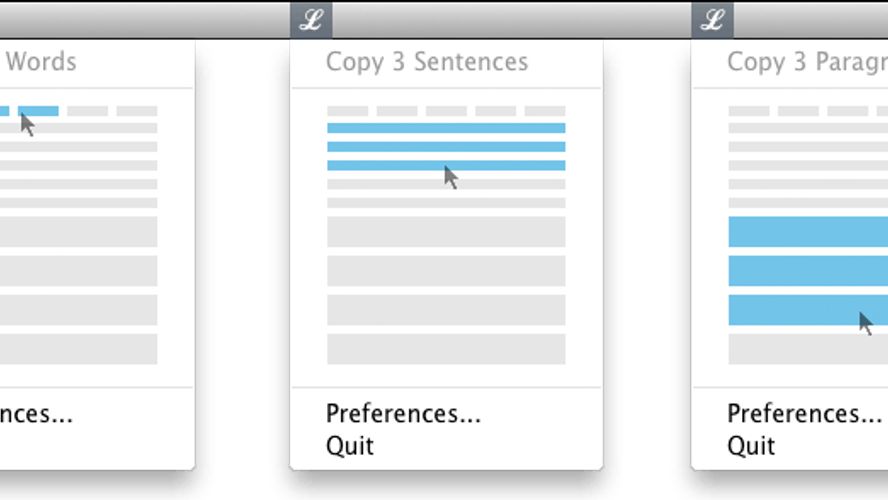Image resolution: width=888 pixels, height=500 pixels.
Task: Pick the first blue paragraph block in Copy 3 Paragraphs
Action: click(x=807, y=231)
